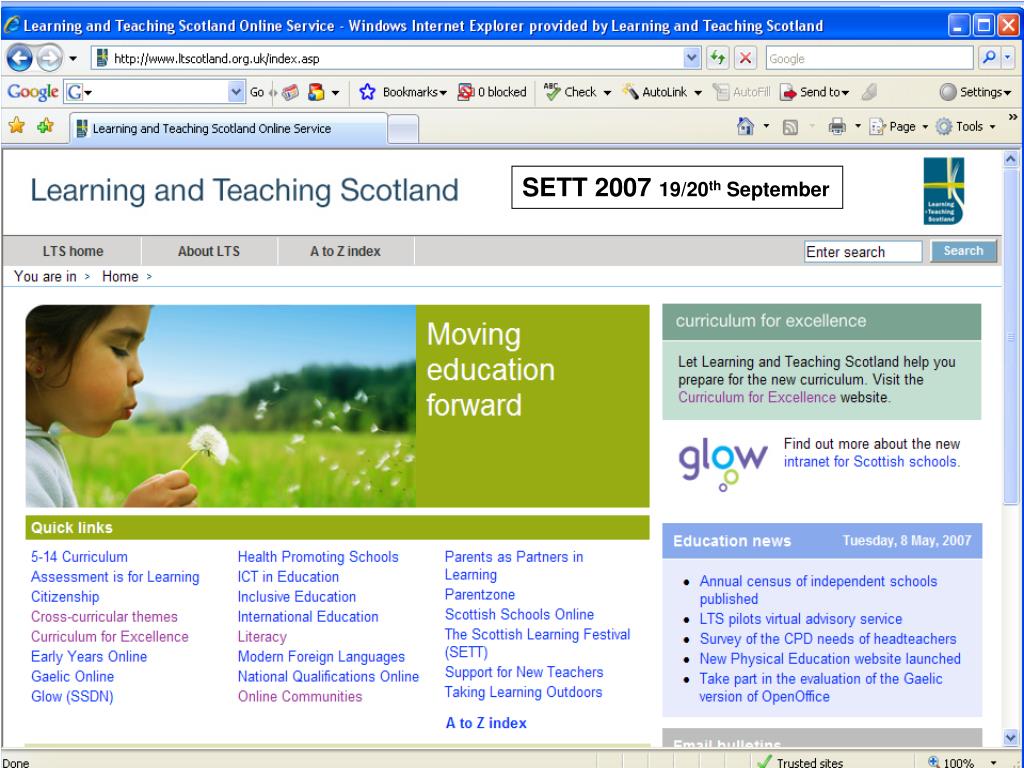Click the browser Forward arrow button
This screenshot has width=1024, height=768.
pyautogui.click(x=49, y=59)
